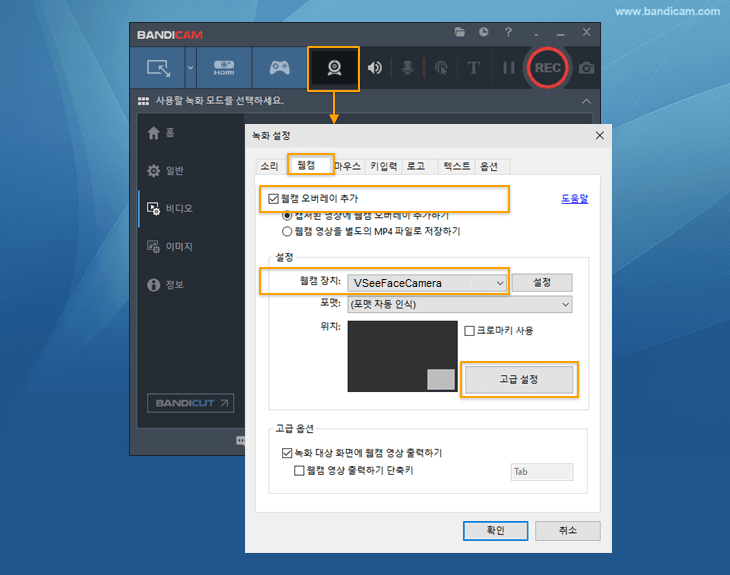Open 비디오 settings in sidebar
Viewport: 730px width, 575px height.
[x=170, y=209]
